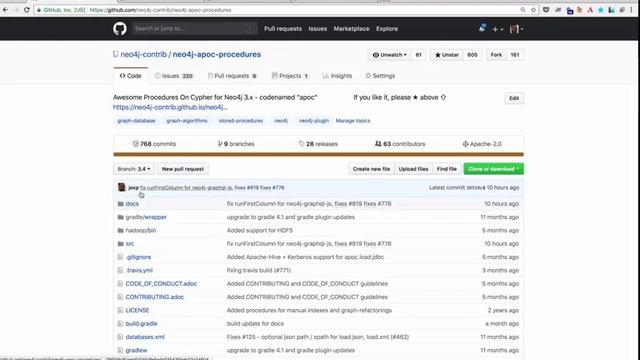The image size is (640, 360).
Task: Open the Projects tab
Action: point(290,76)
